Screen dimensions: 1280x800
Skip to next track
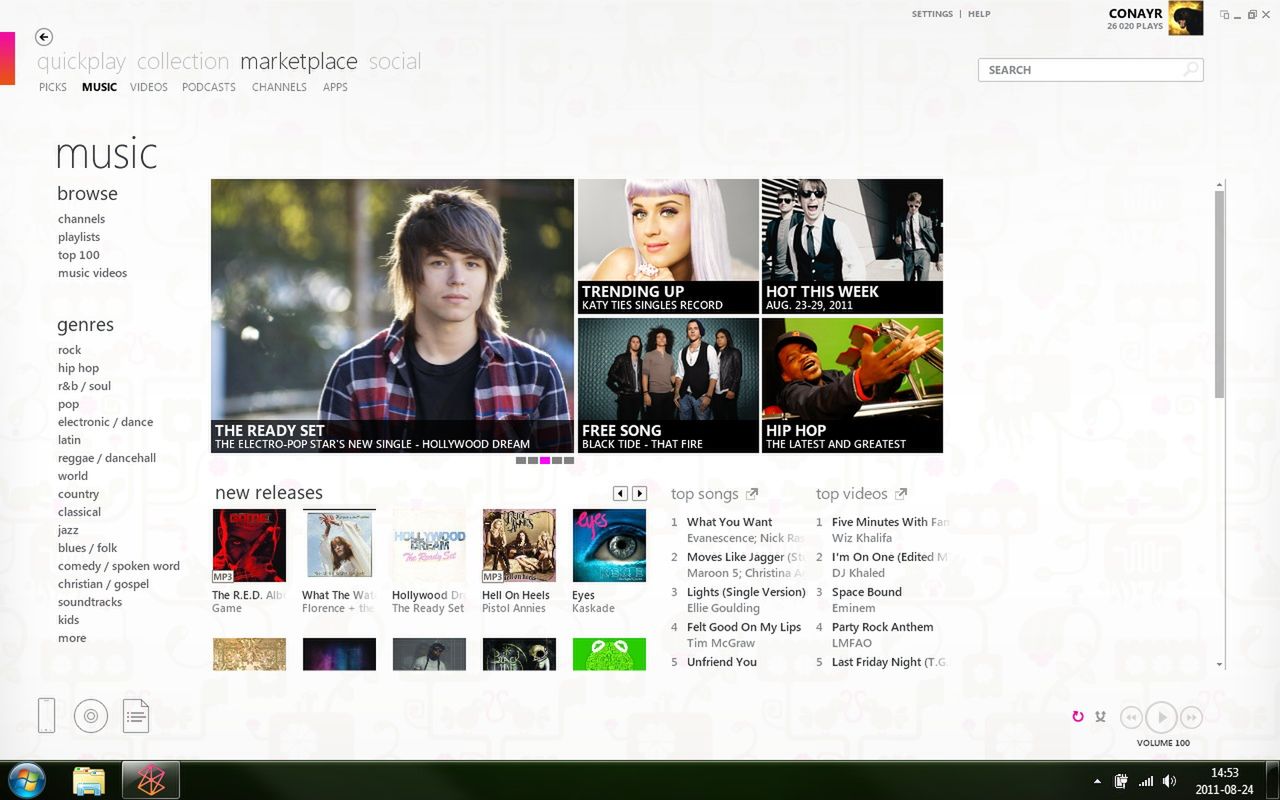pyautogui.click(x=1191, y=717)
